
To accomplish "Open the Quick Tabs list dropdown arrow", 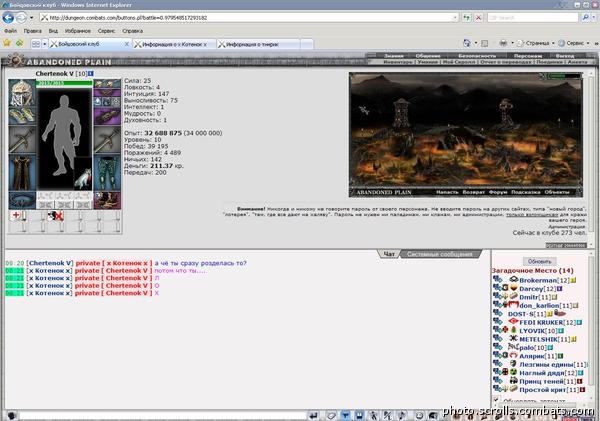I will click(x=44, y=44).
